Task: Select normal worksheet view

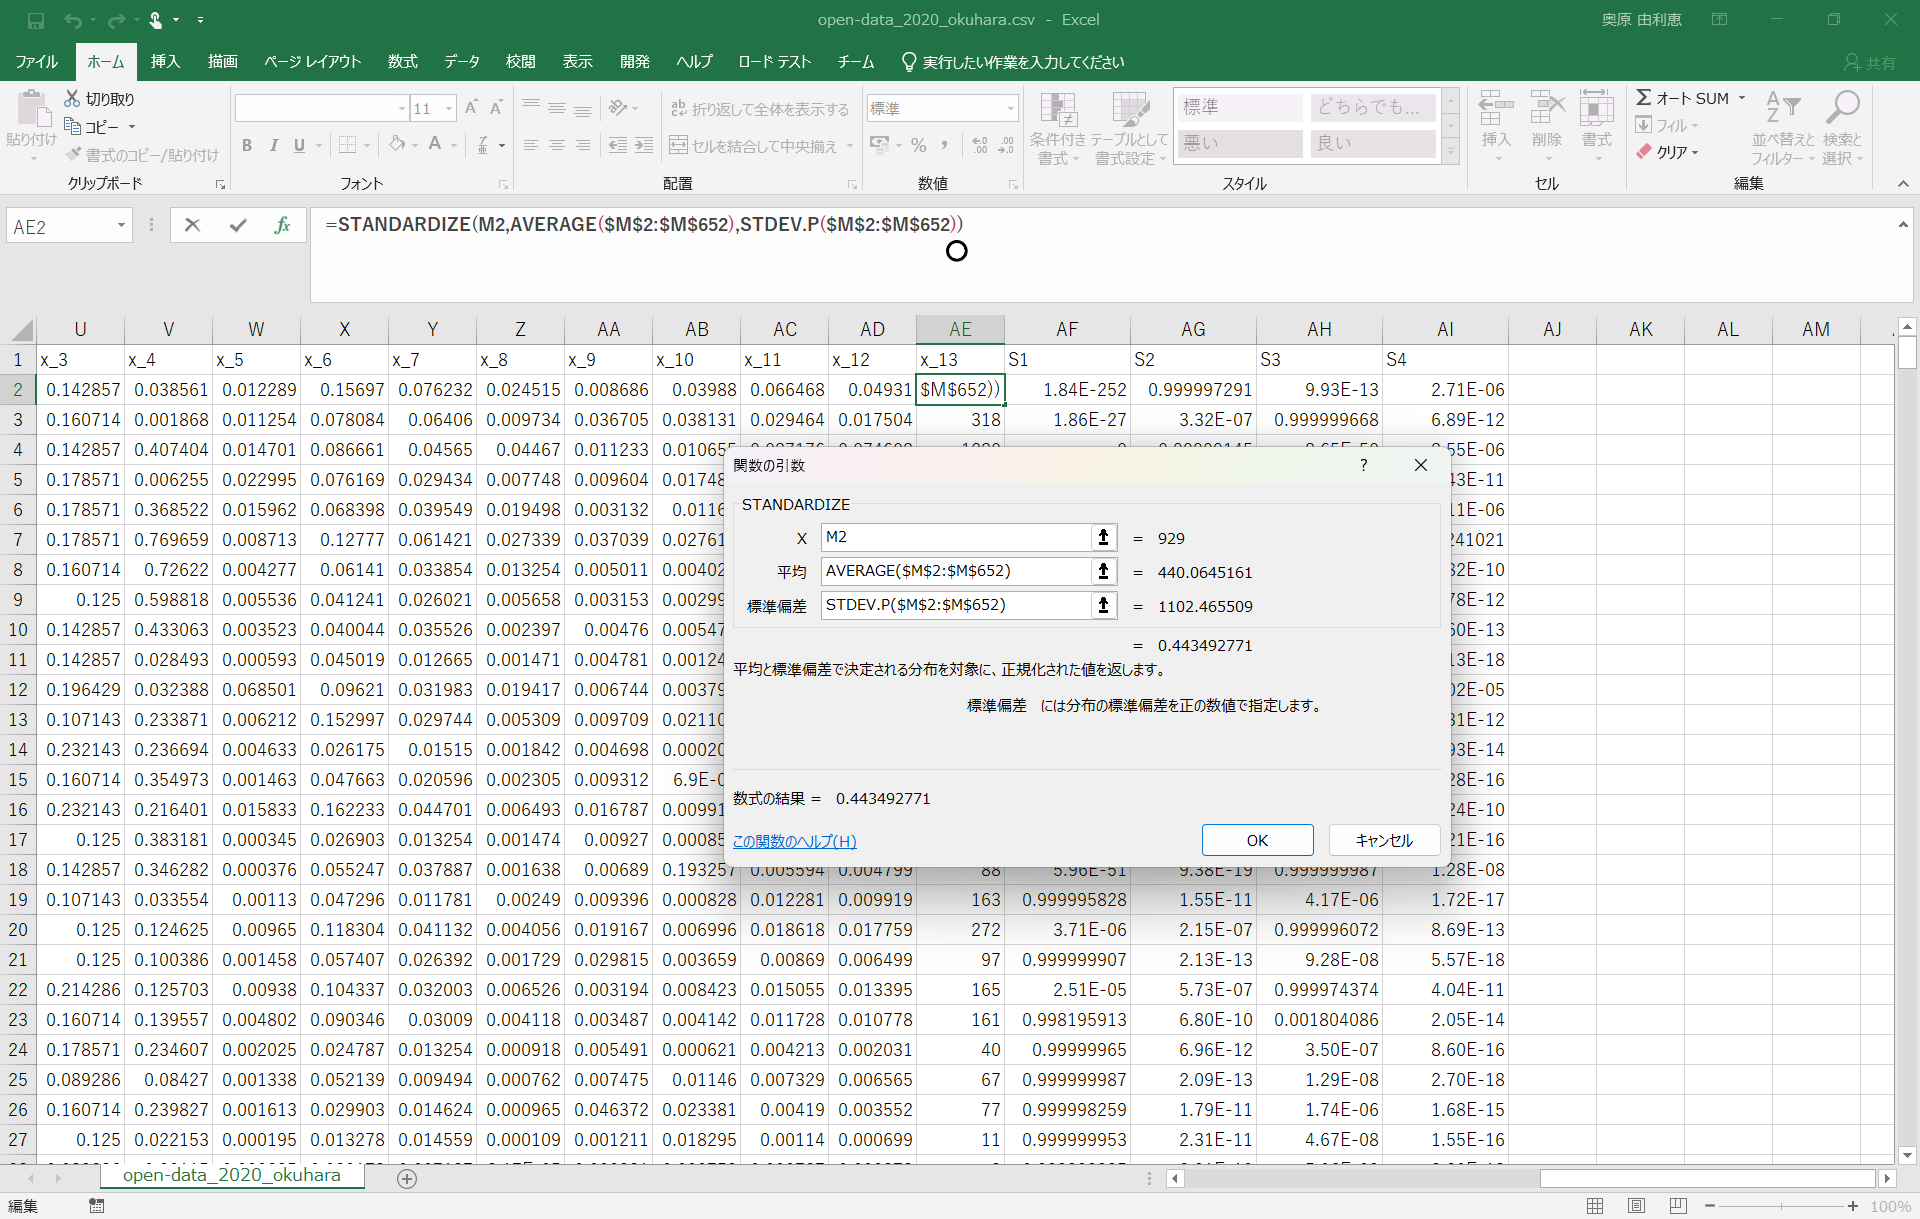Action: pyautogui.click(x=1595, y=1206)
